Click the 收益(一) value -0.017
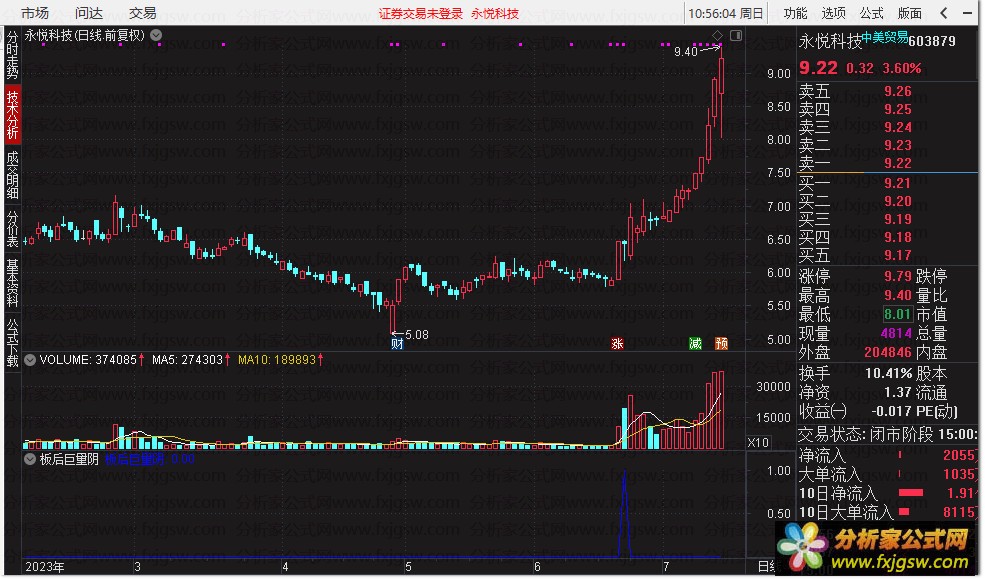 [892, 412]
